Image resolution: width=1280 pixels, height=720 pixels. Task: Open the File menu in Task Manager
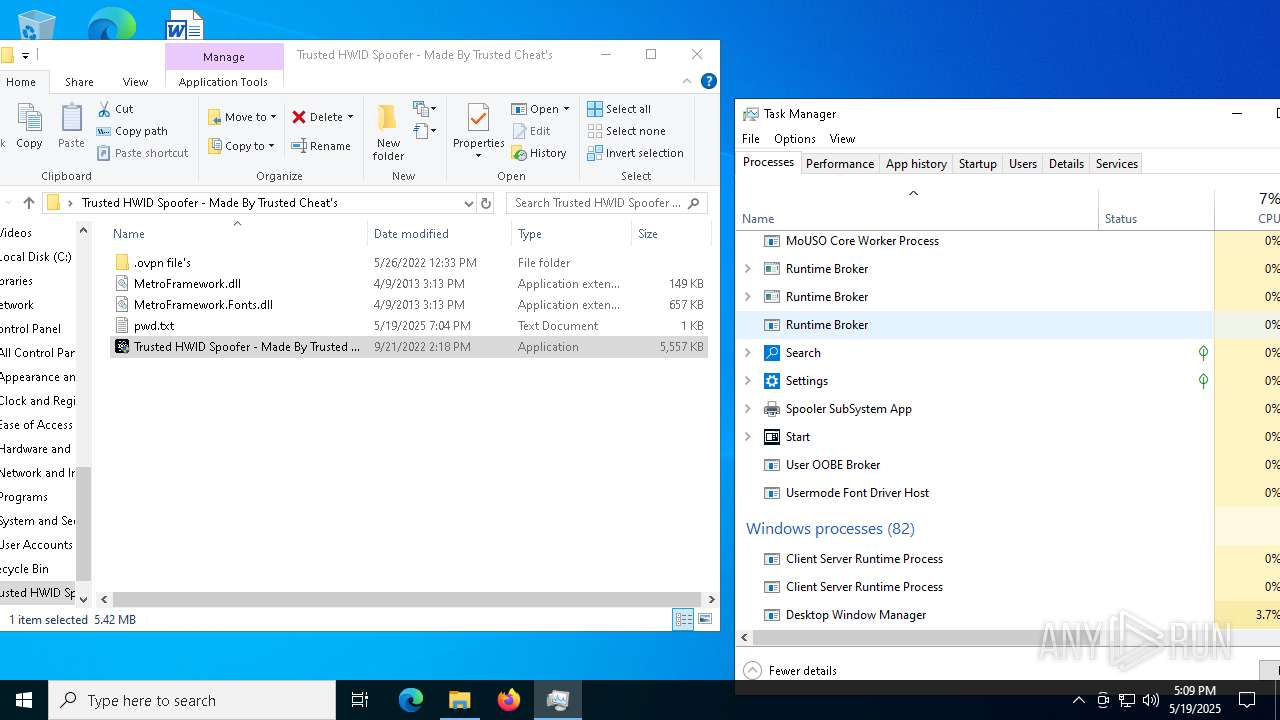coord(751,139)
